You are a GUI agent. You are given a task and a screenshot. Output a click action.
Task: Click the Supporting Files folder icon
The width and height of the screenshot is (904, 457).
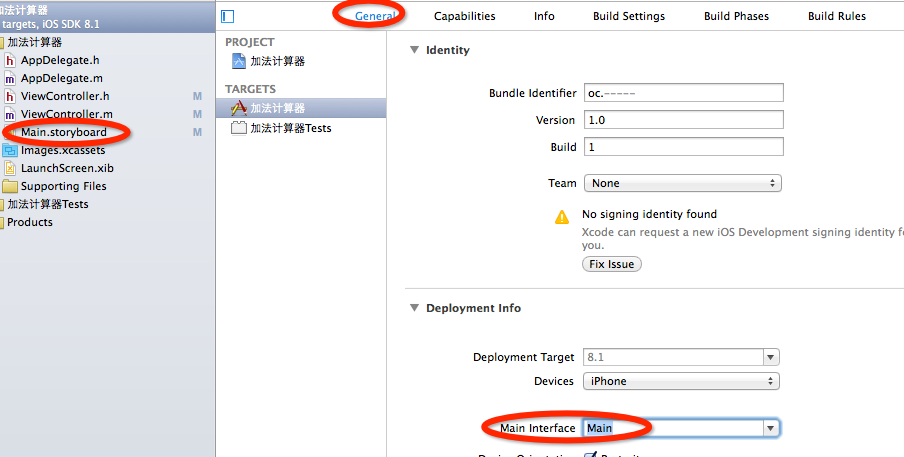click(x=10, y=186)
